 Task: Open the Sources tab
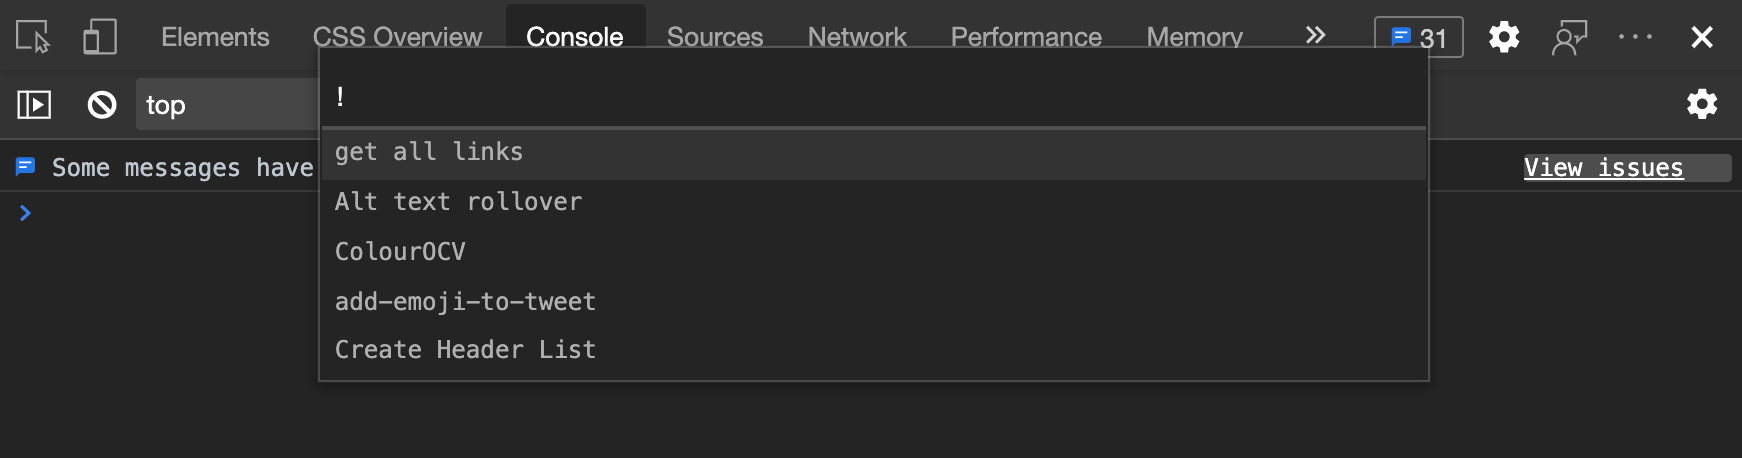[x=715, y=37]
